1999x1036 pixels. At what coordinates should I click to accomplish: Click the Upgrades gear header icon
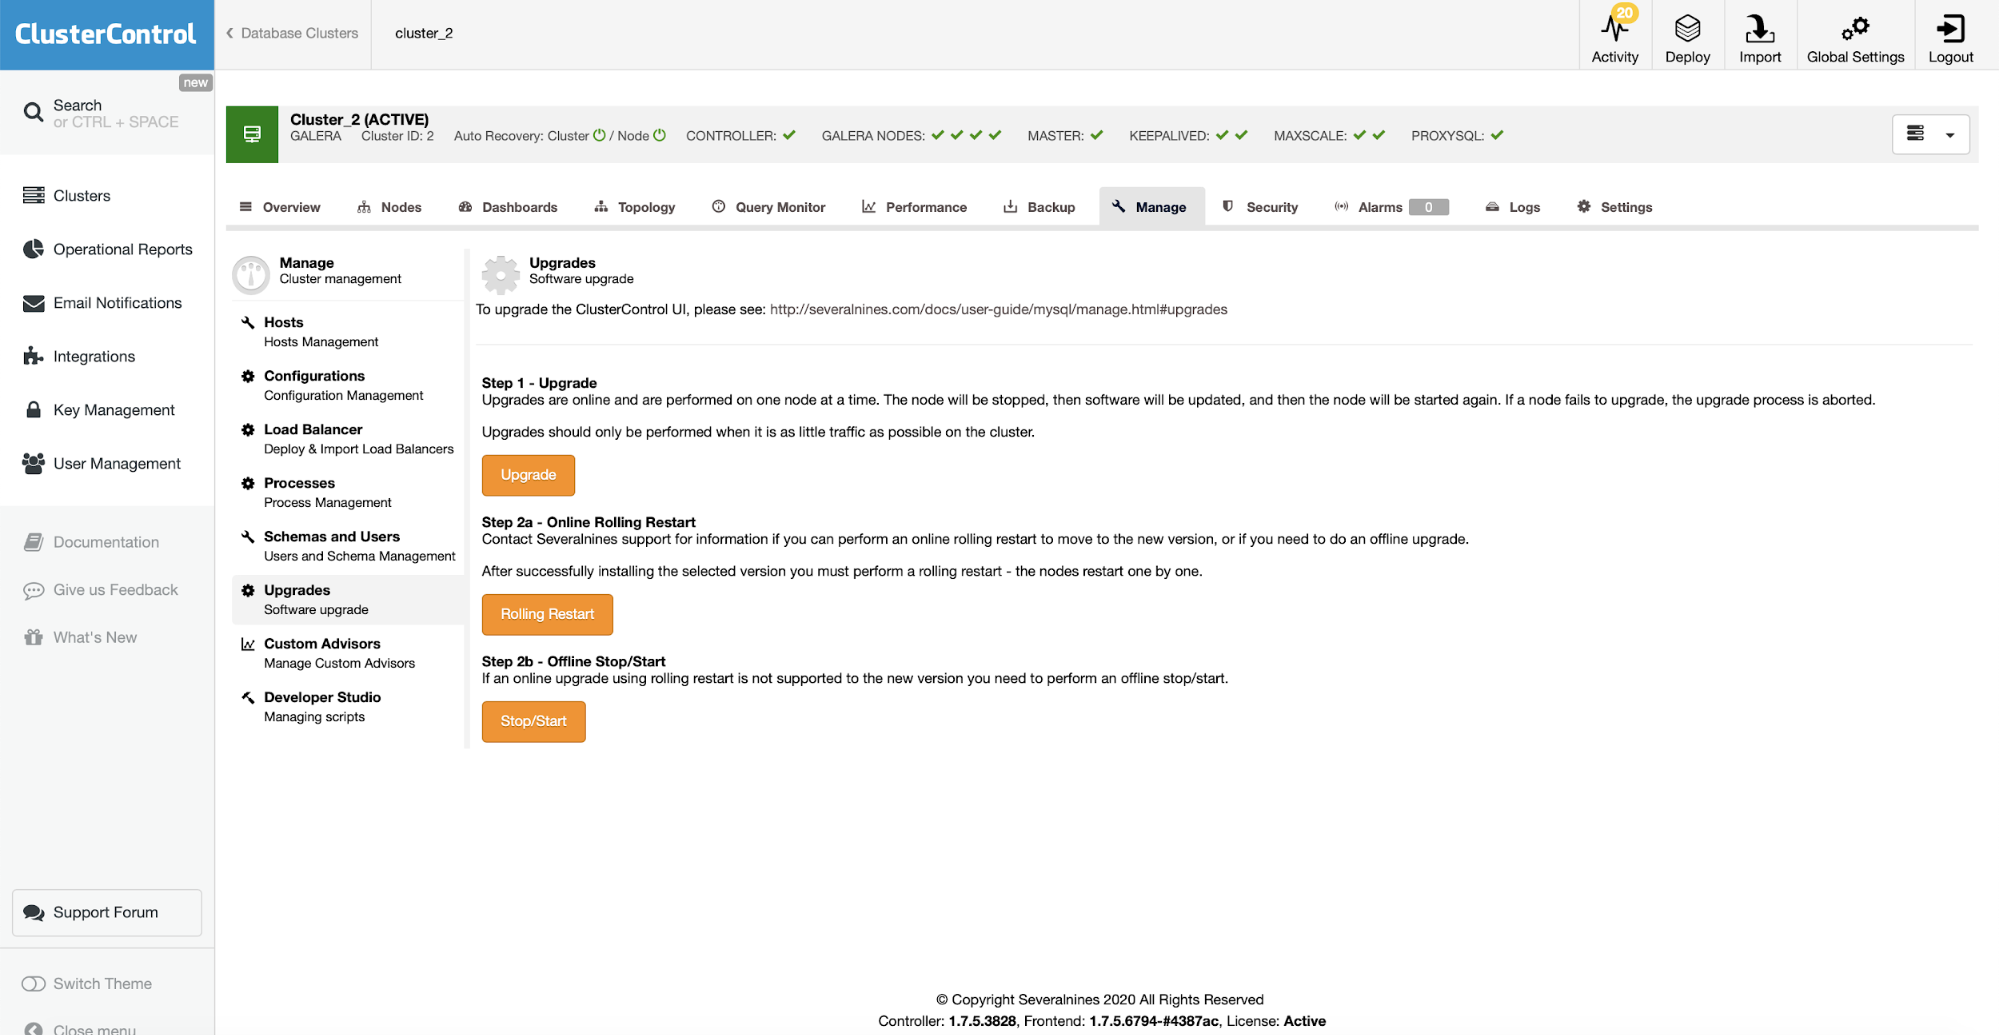[x=500, y=274]
